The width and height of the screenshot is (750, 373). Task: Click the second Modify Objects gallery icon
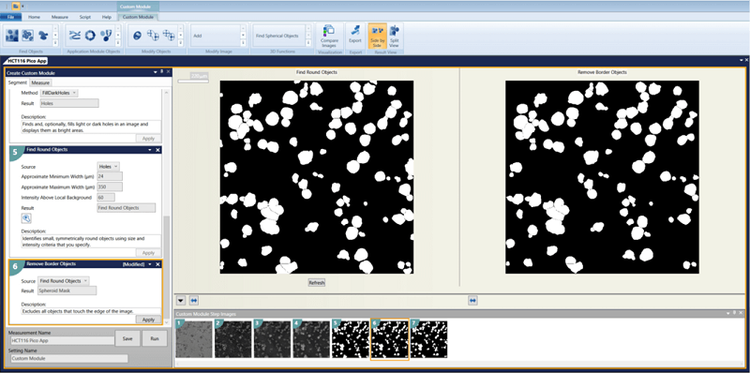(153, 35)
